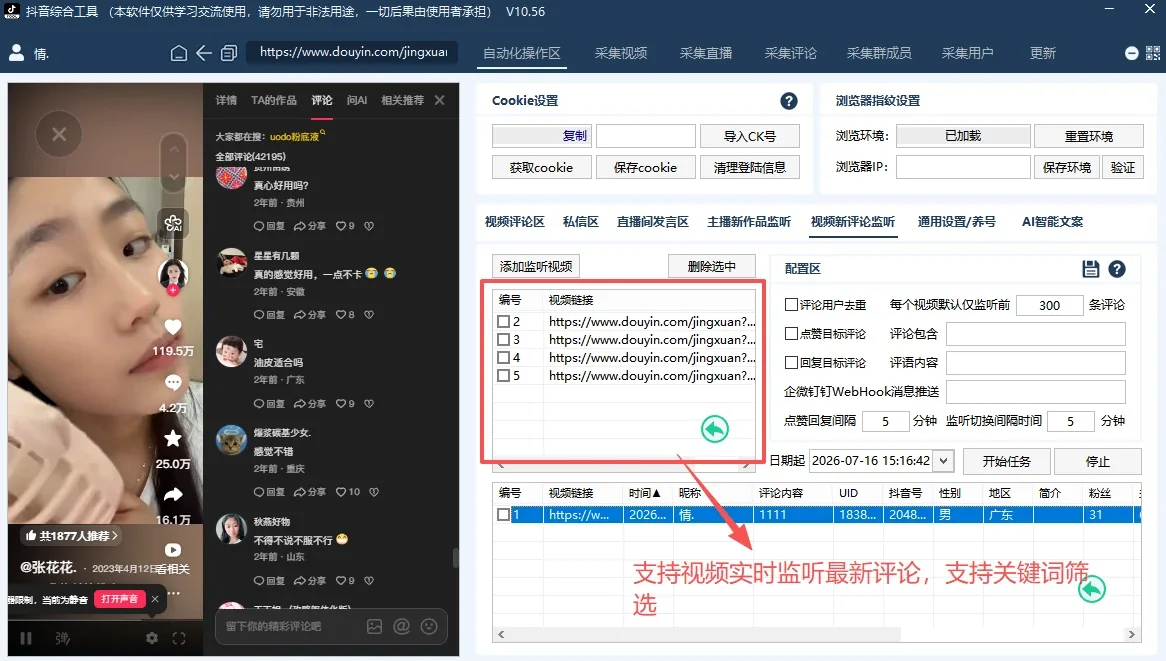The image size is (1166, 661).
Task: Go to next video arrow
Action: (x=173, y=177)
